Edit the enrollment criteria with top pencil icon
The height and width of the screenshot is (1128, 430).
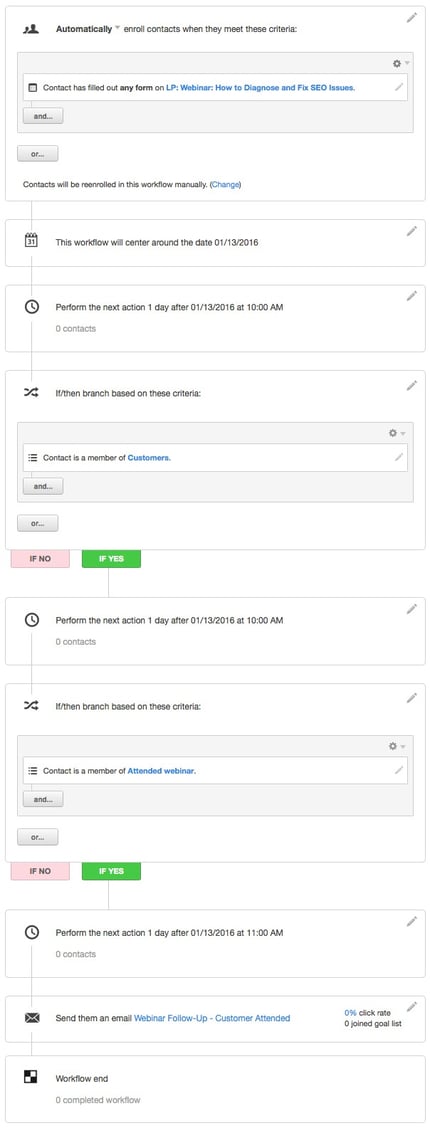pyautogui.click(x=411, y=18)
